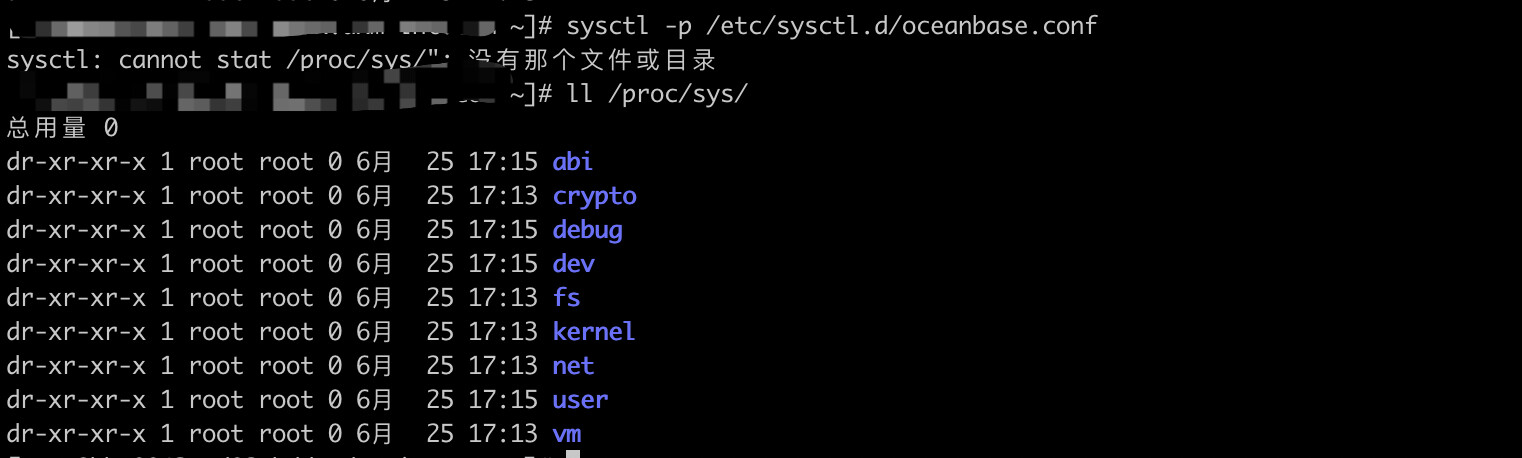The image size is (1522, 458).
Task: Click the abi directory name
Action: 573,161
